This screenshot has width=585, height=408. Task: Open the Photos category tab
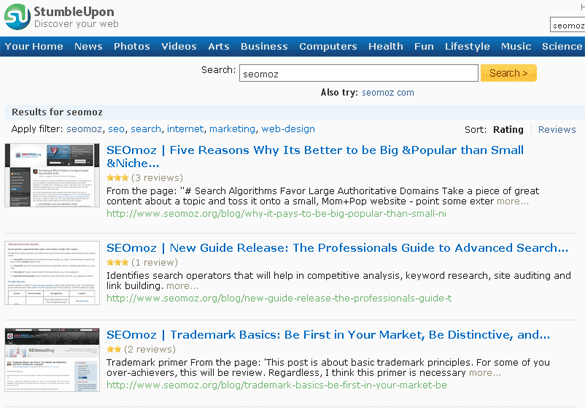[x=132, y=46]
